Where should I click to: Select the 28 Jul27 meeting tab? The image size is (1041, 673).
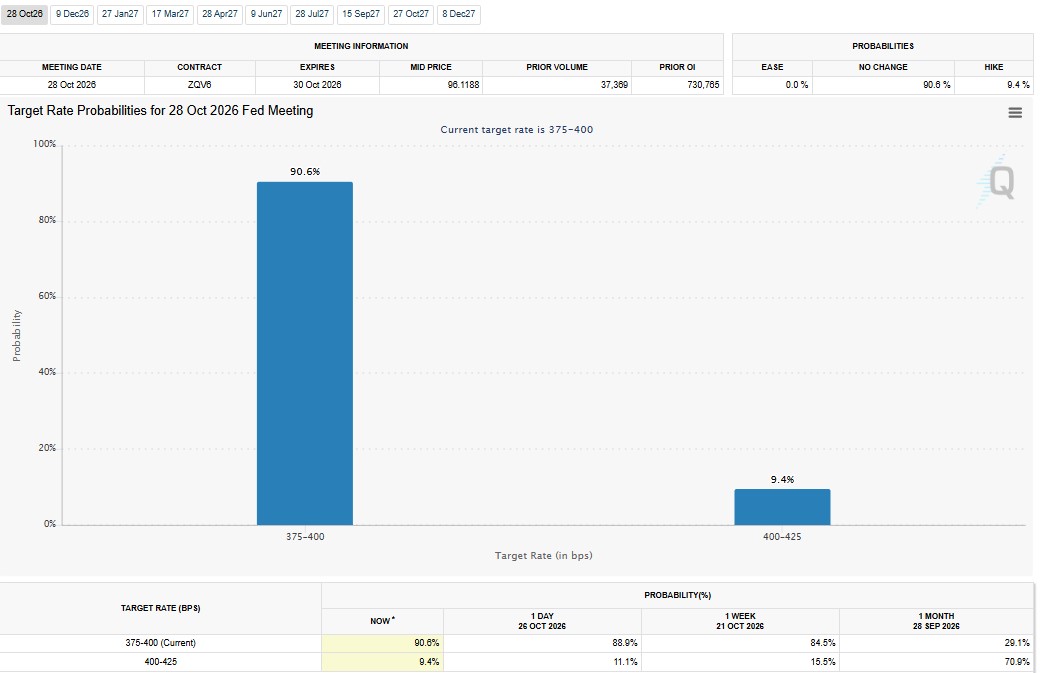(312, 14)
